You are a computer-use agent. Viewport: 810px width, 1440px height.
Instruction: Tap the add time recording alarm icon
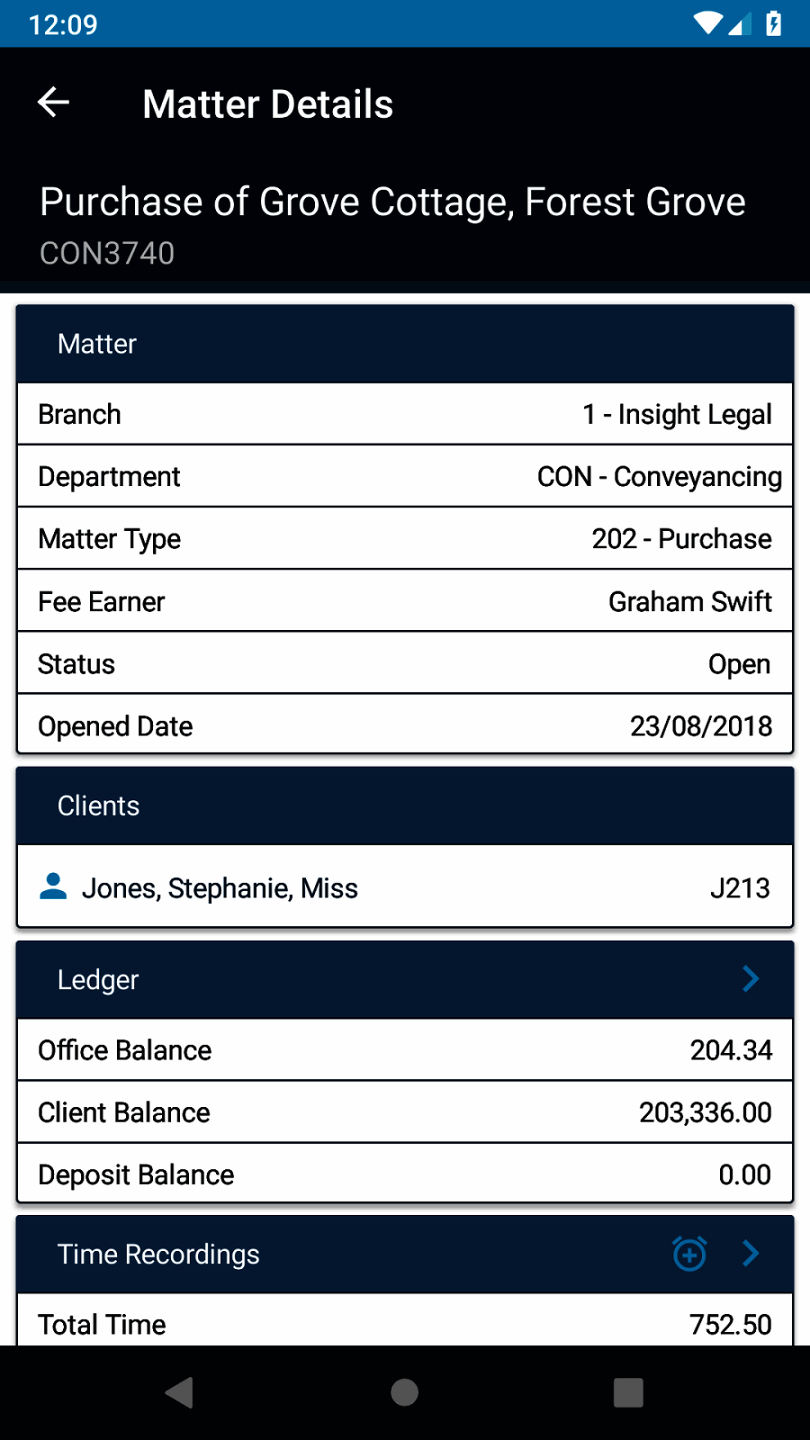tap(689, 1254)
